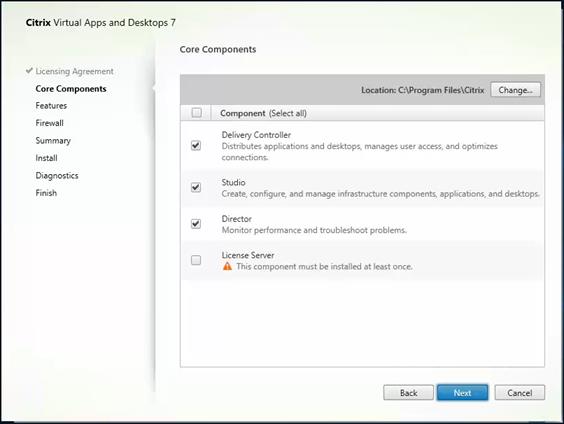Click the Licensing Agreement checkmark icon

point(29,70)
